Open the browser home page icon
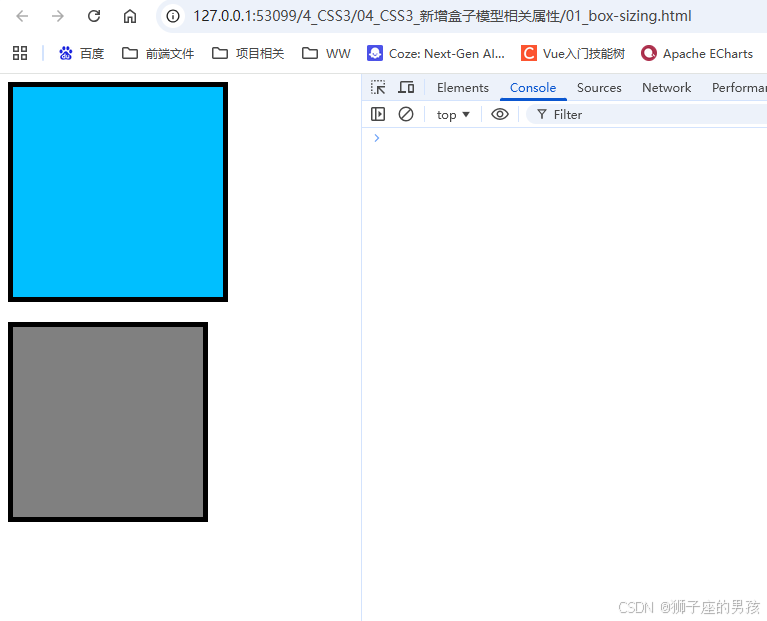 [x=130, y=16]
